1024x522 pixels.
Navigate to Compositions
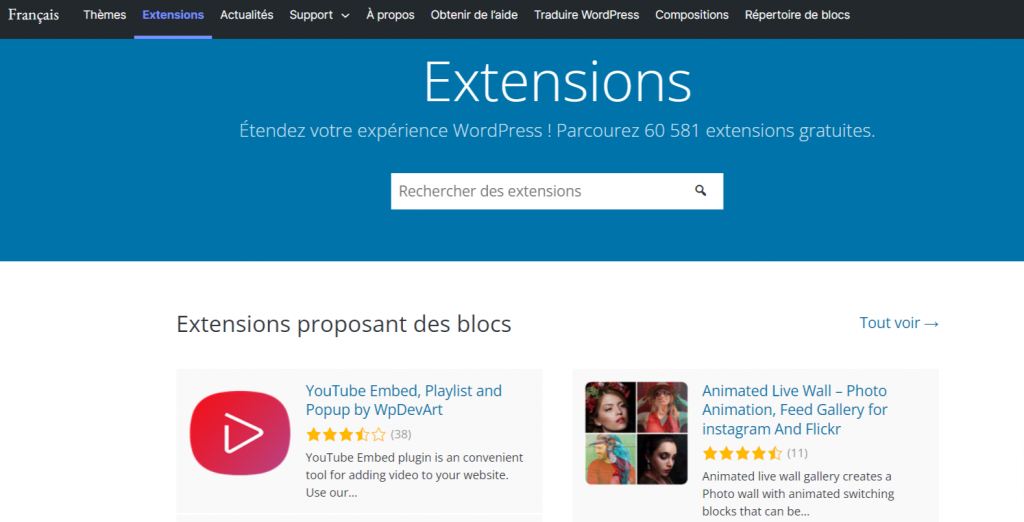pos(692,15)
